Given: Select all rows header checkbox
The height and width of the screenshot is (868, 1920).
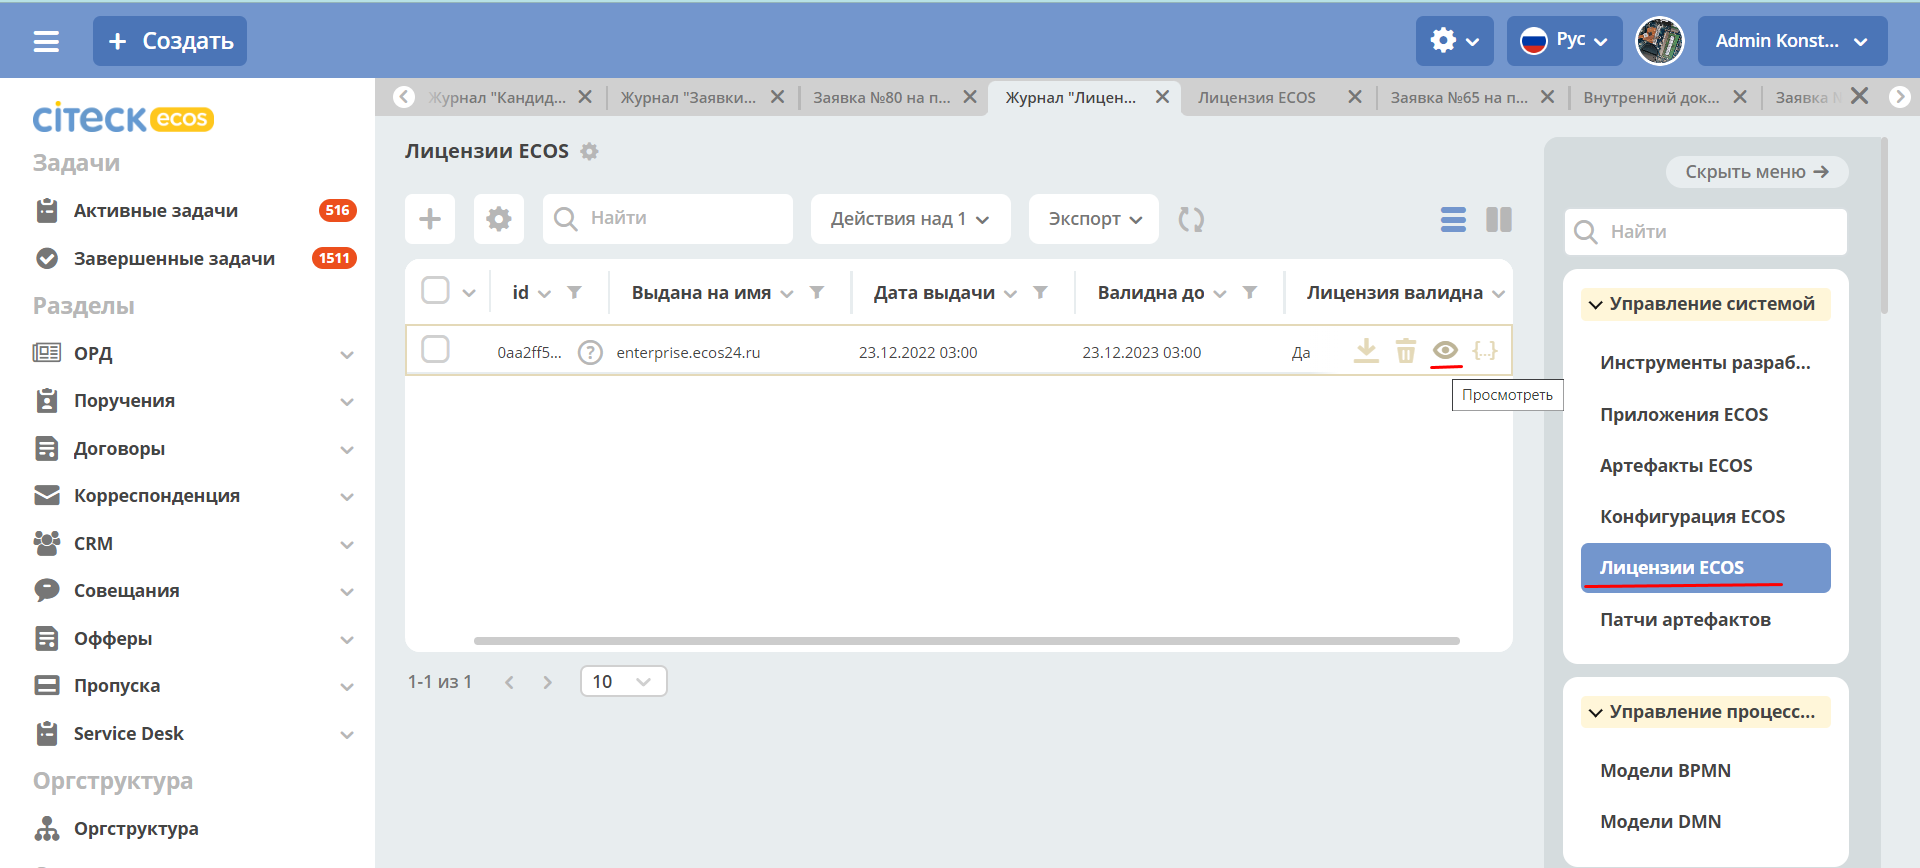Looking at the screenshot, I should coord(435,291).
